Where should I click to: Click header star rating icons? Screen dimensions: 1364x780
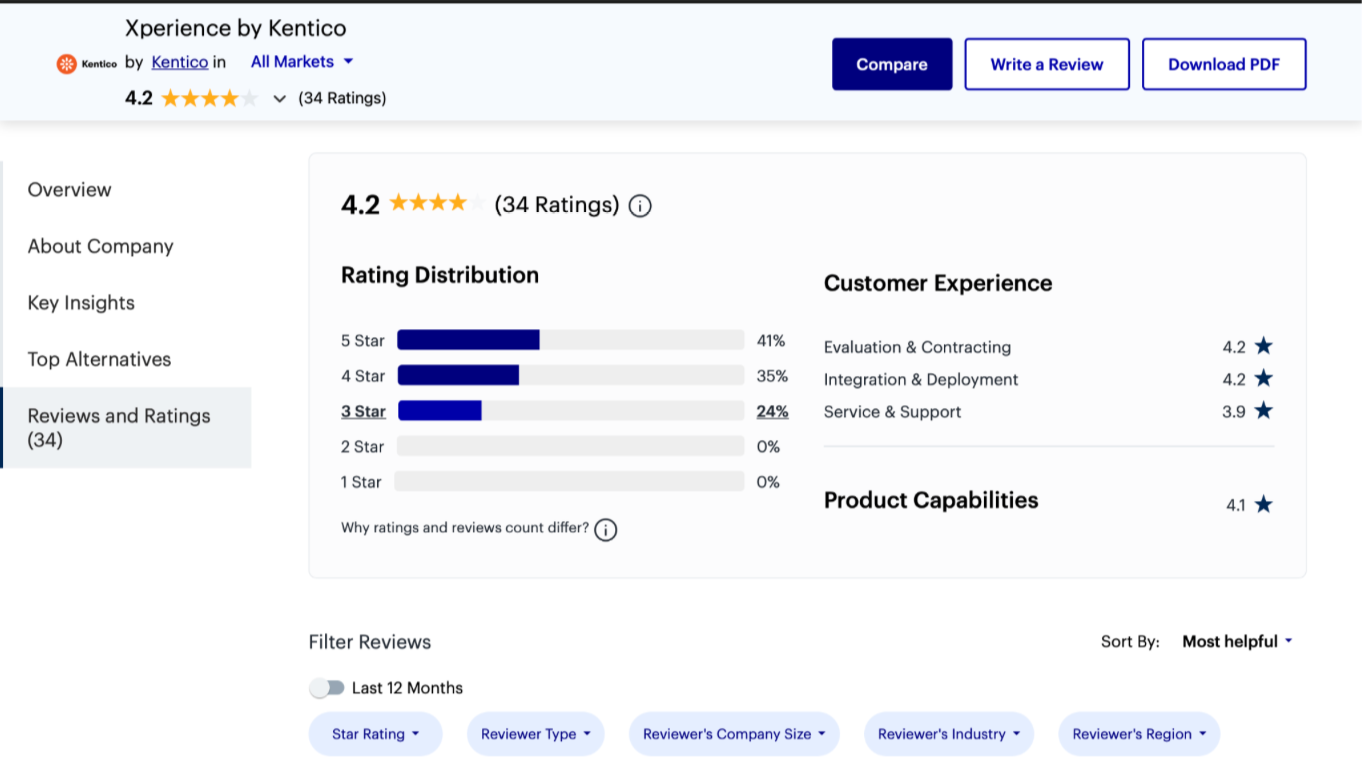pos(209,98)
